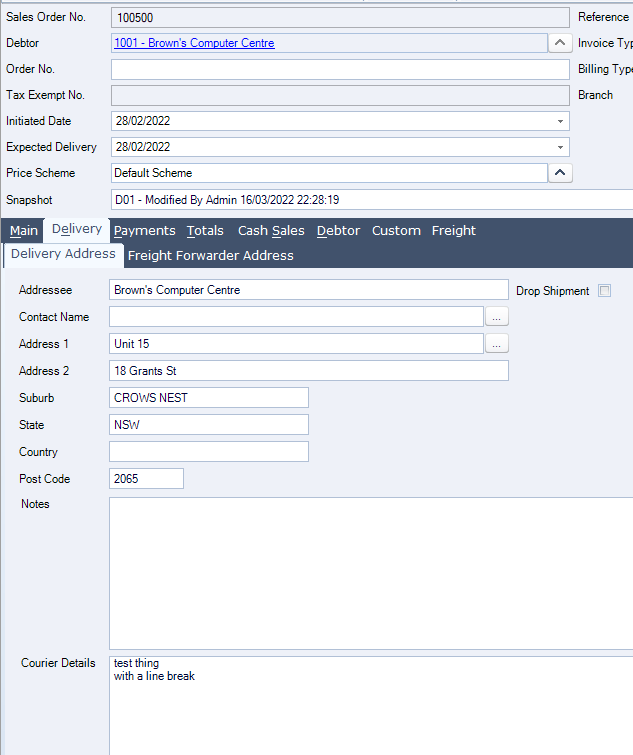Viewport: 633px width, 755px height.
Task: Expand the Debtor lookup chevron
Action: [561, 43]
